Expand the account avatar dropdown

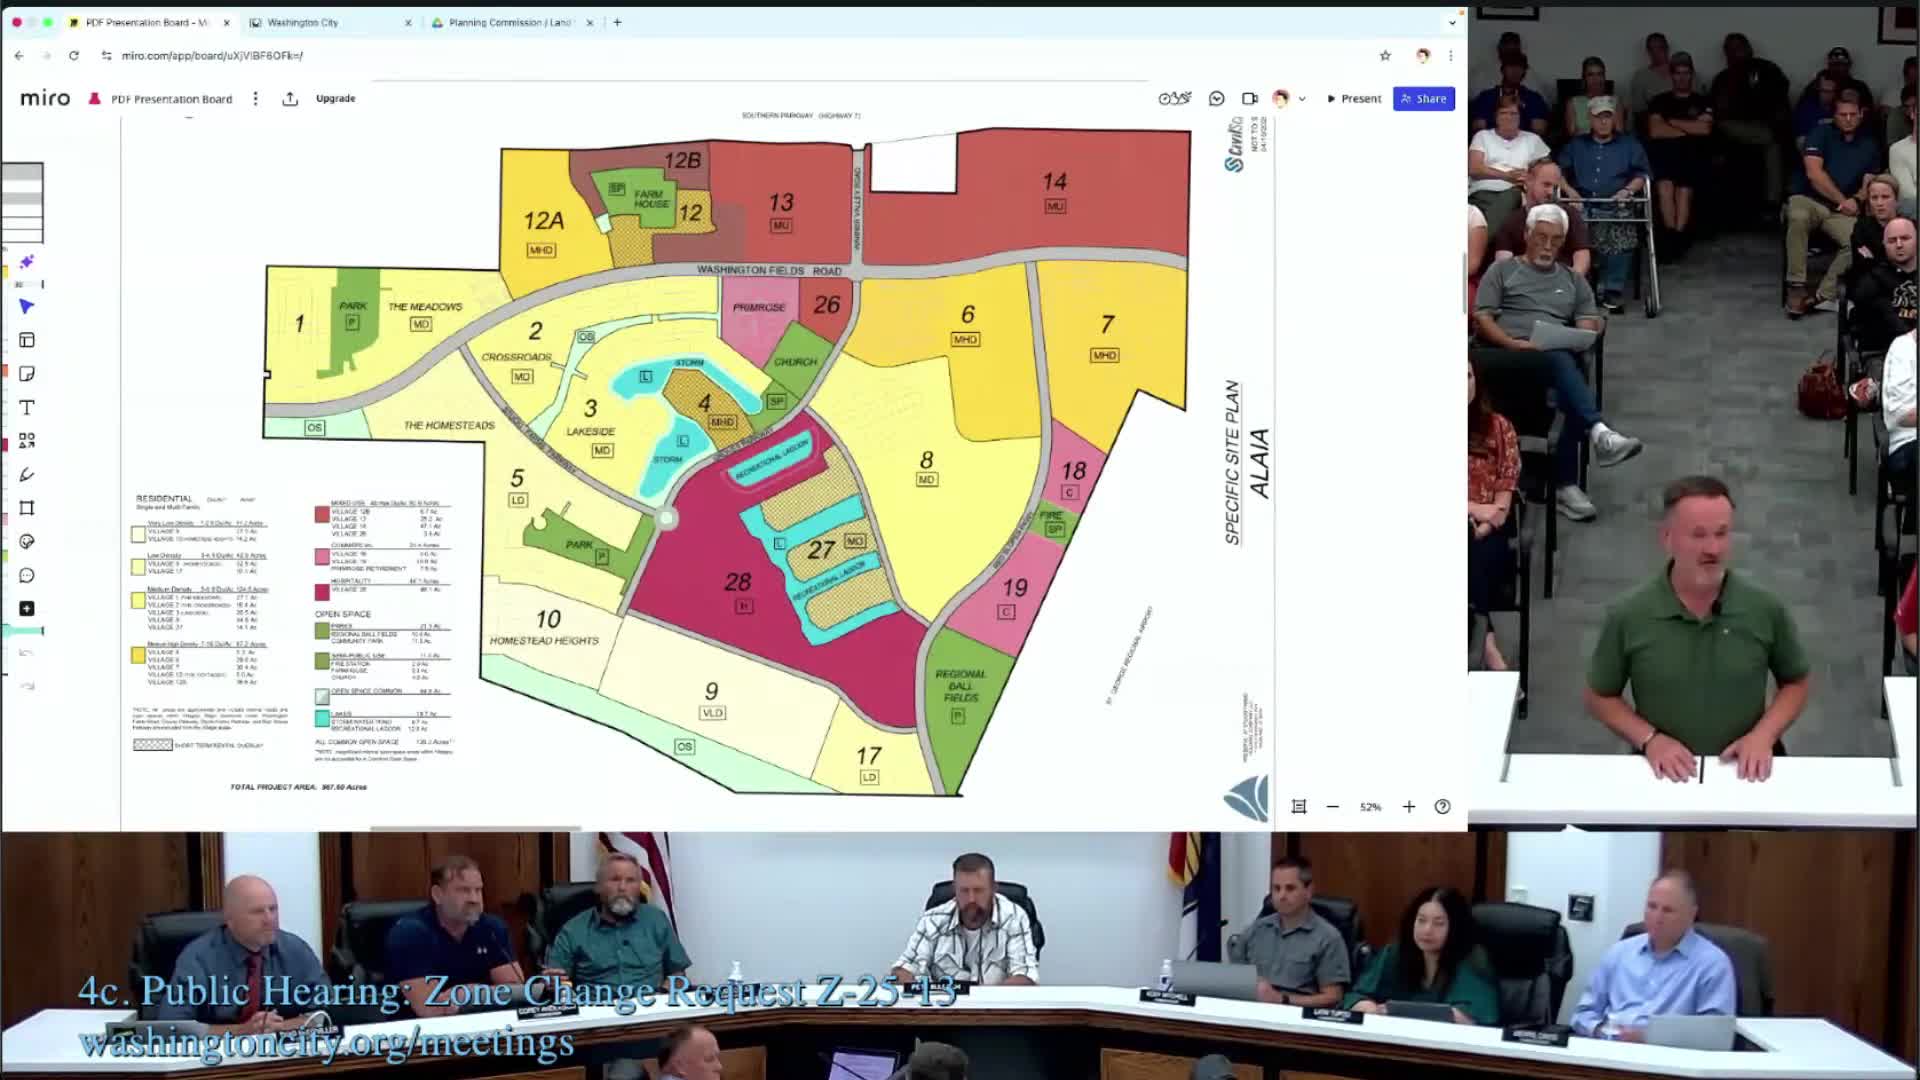click(x=1301, y=99)
